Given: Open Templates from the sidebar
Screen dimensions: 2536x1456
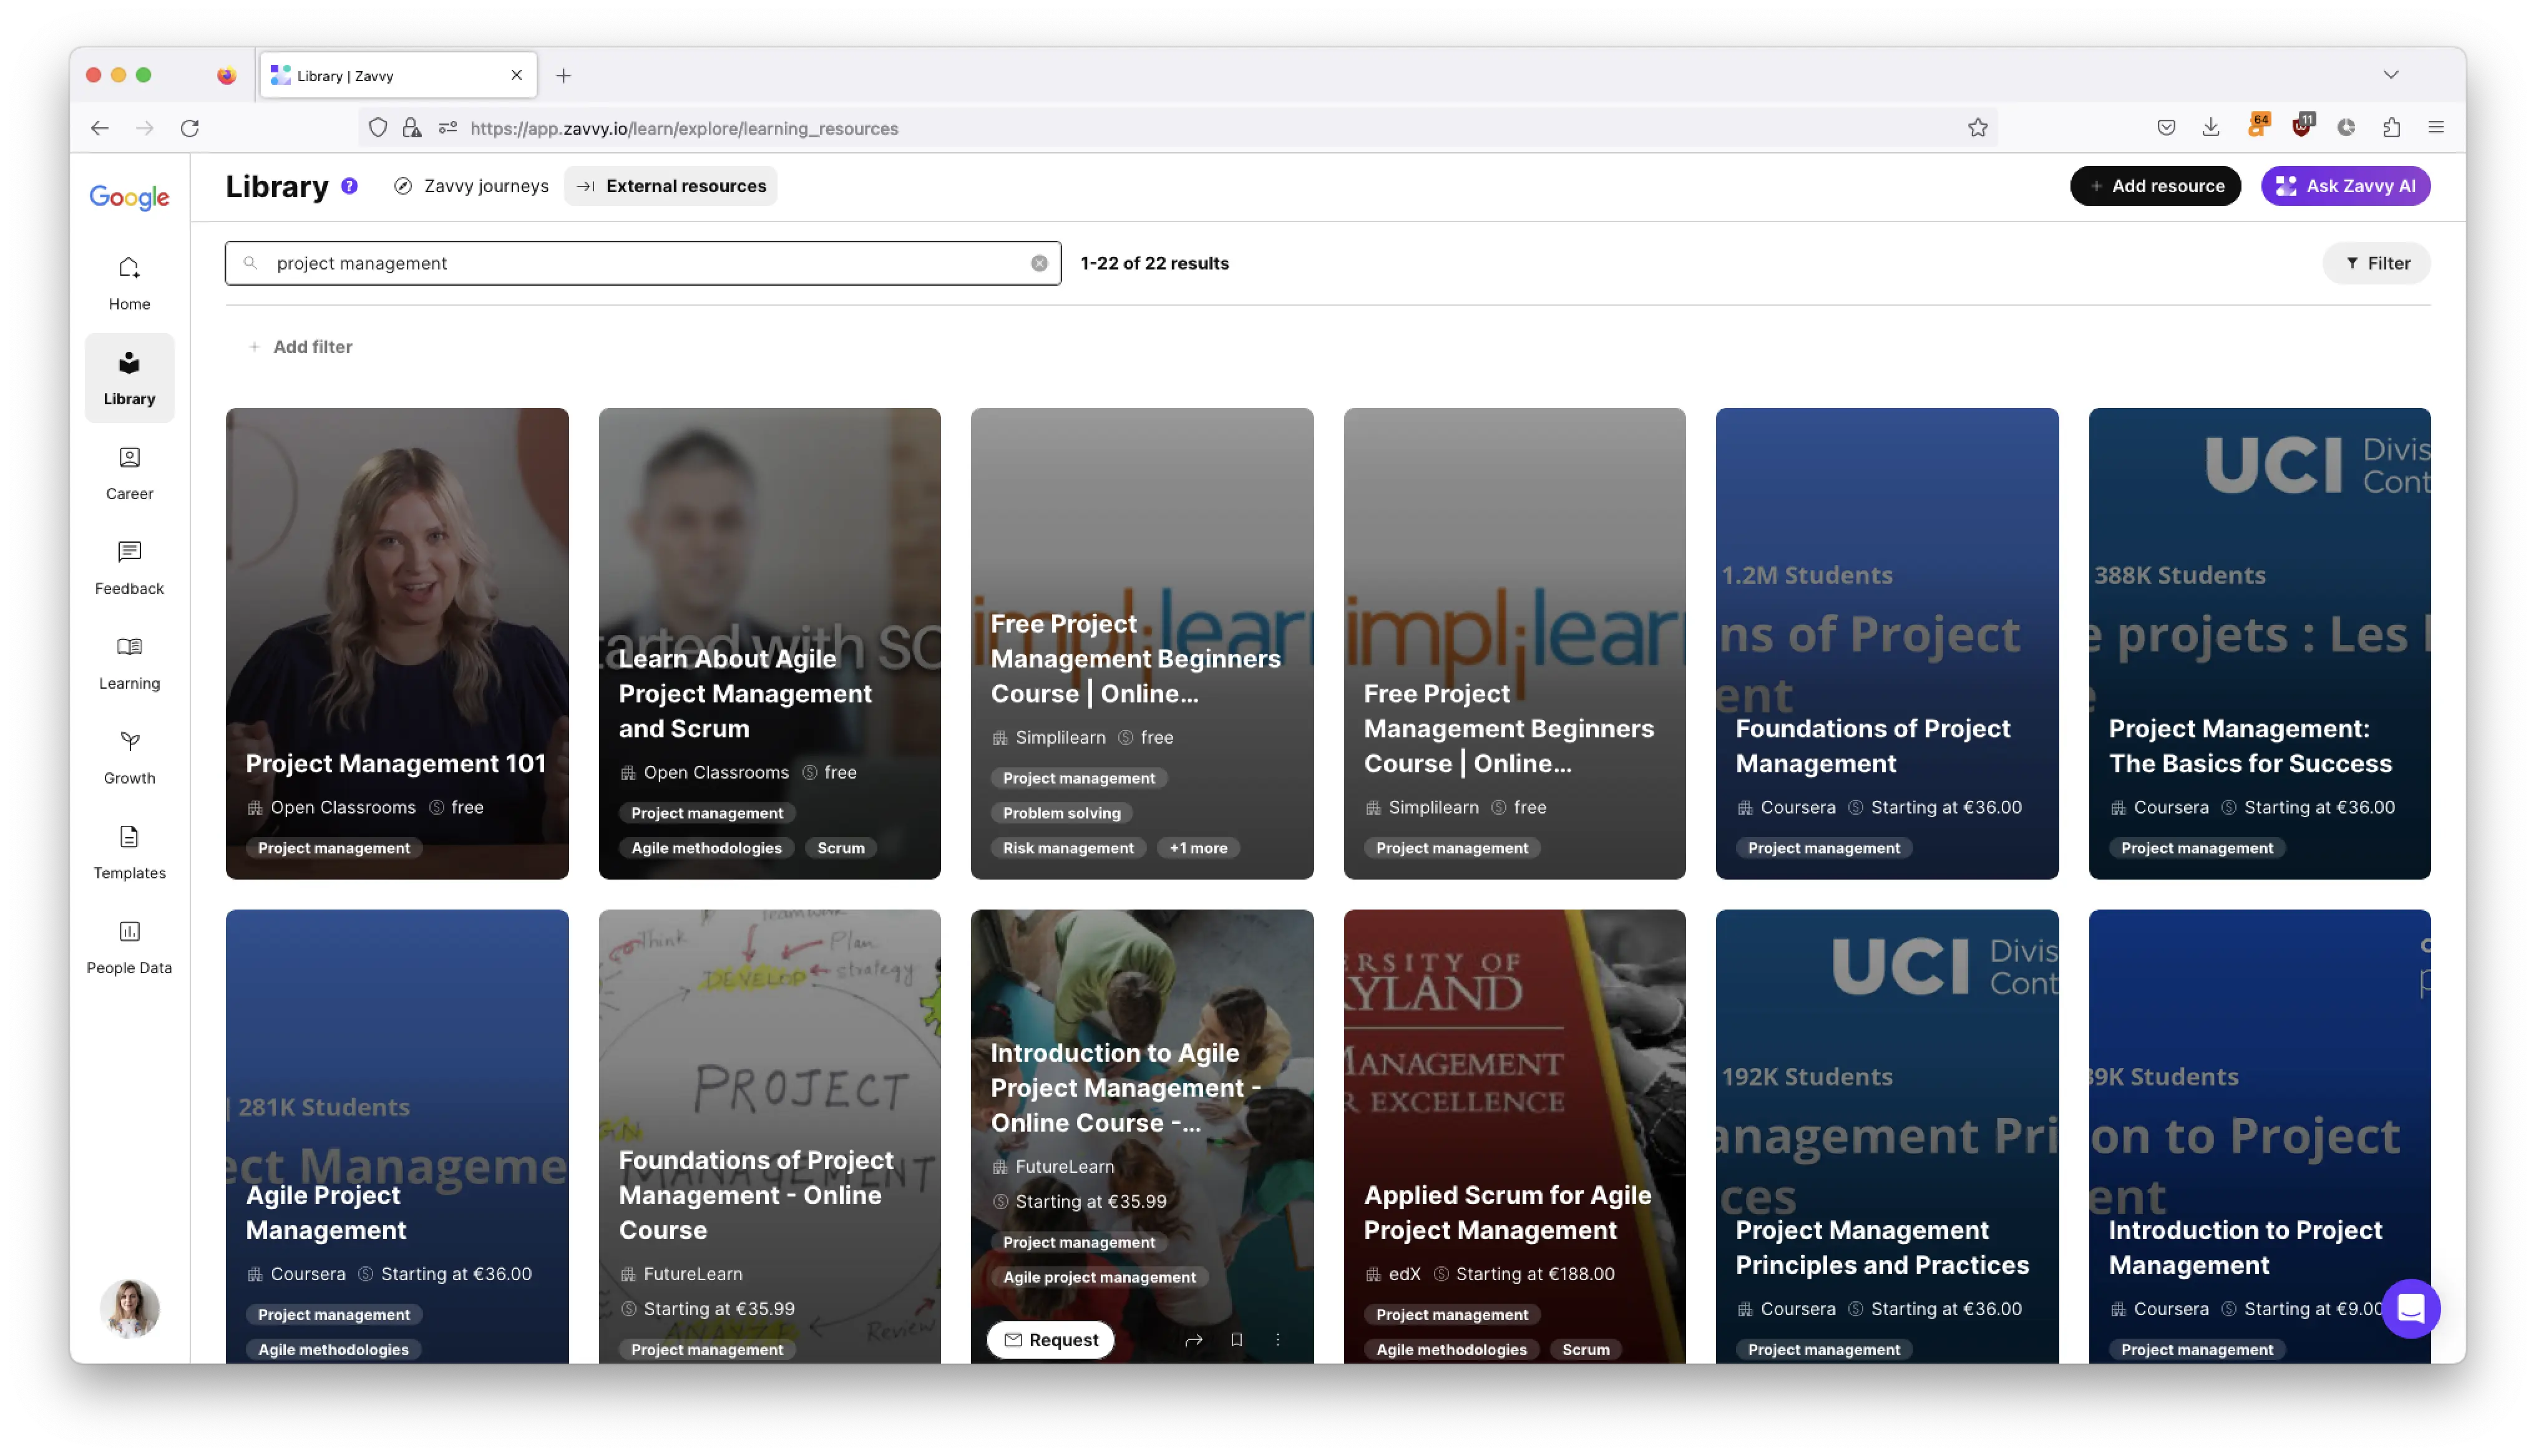Looking at the screenshot, I should click(129, 852).
